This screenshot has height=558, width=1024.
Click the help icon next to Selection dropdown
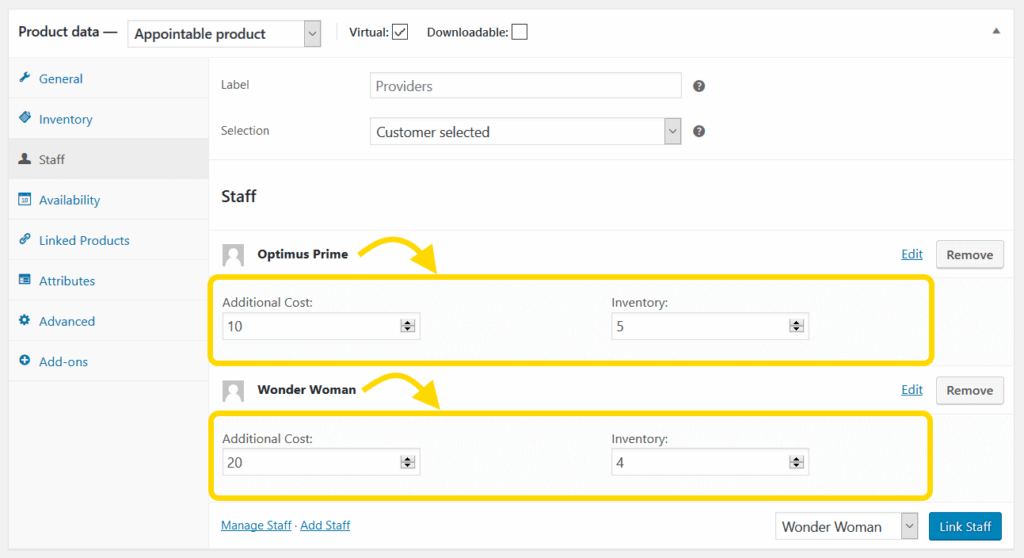pyautogui.click(x=699, y=131)
